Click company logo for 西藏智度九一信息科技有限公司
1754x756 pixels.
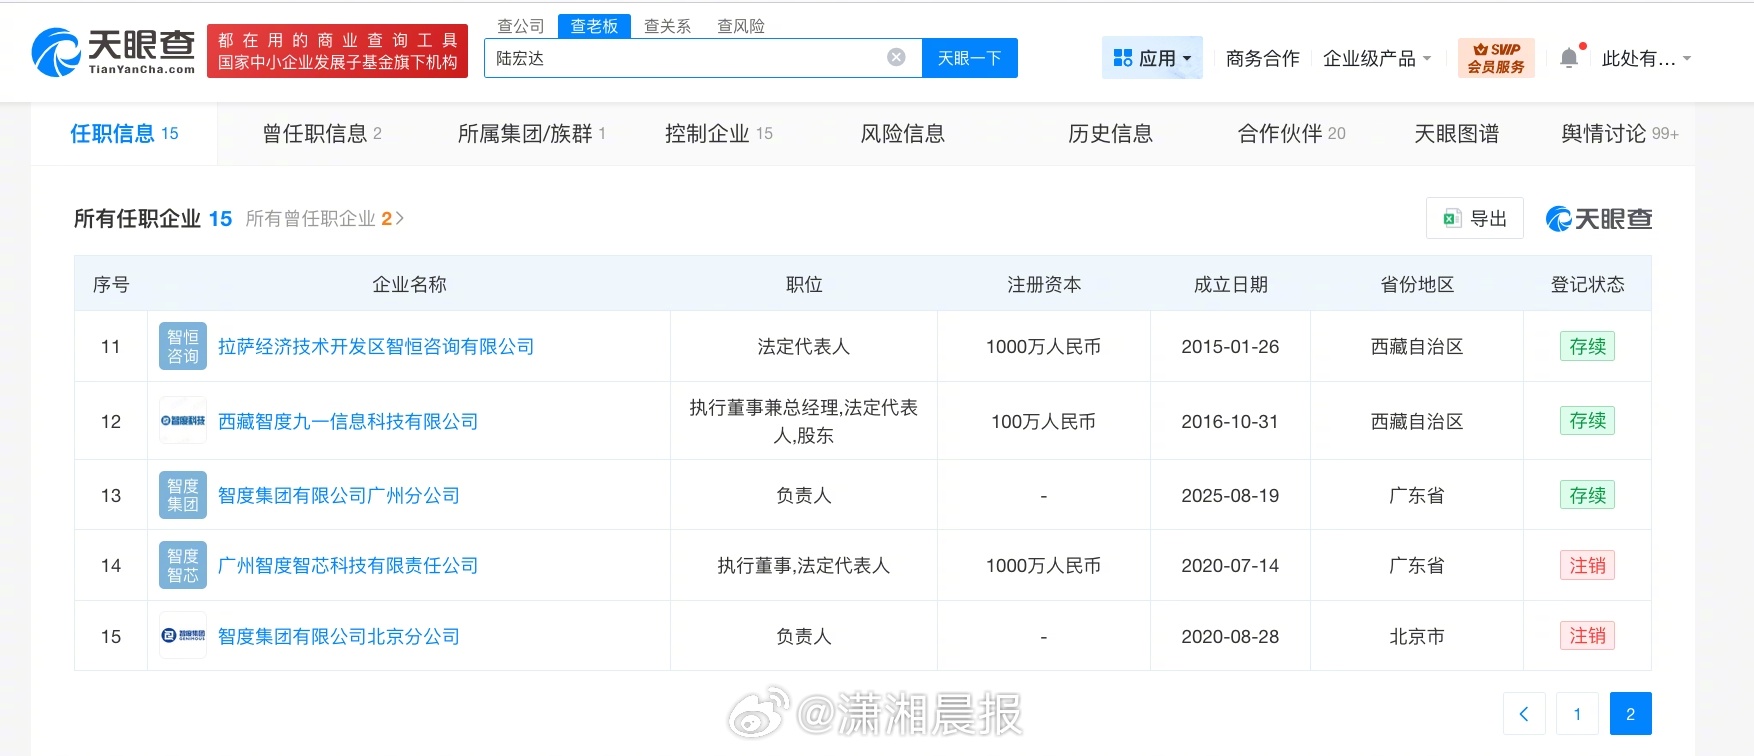point(183,421)
